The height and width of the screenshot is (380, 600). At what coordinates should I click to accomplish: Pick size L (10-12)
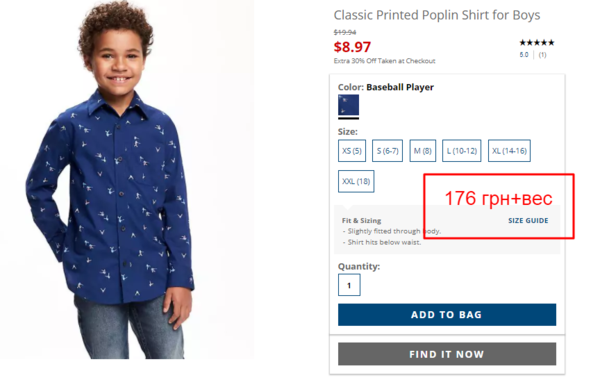[x=461, y=151]
